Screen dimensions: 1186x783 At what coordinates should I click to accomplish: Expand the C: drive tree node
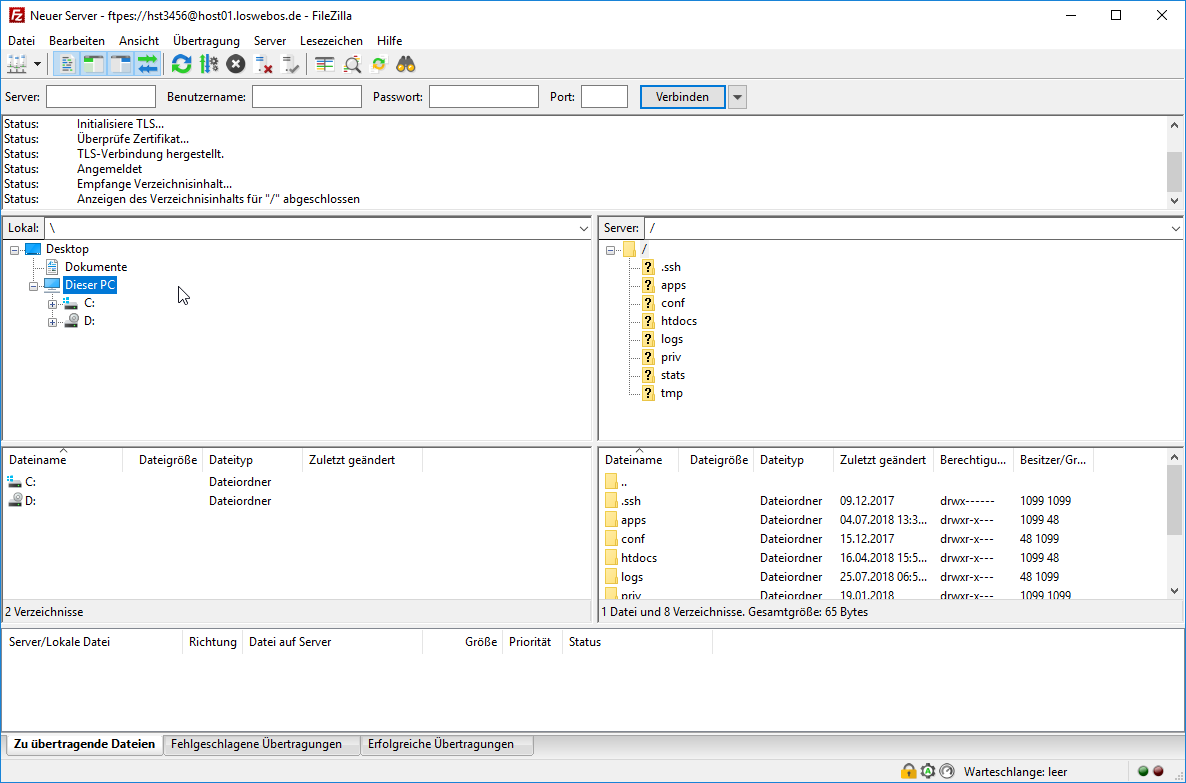(53, 303)
